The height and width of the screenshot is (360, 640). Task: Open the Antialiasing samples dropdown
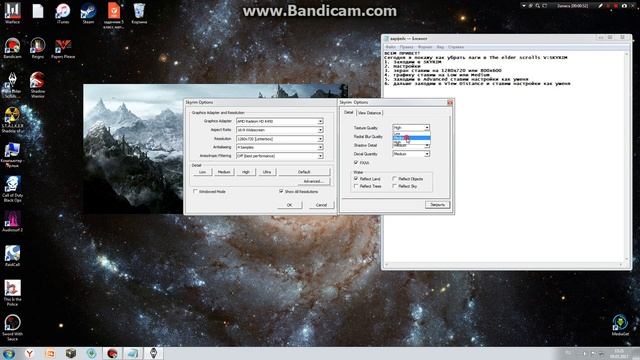[280, 147]
